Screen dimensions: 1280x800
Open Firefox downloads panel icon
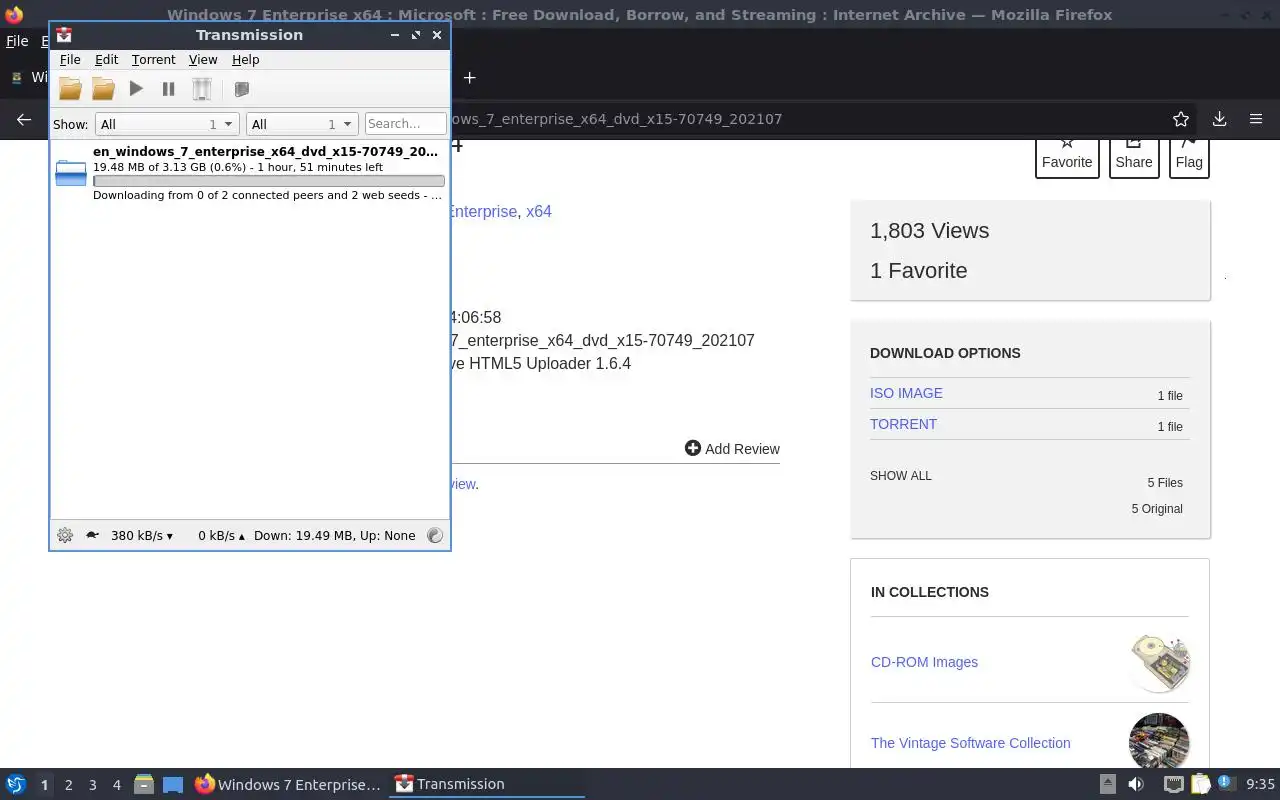click(x=1219, y=119)
